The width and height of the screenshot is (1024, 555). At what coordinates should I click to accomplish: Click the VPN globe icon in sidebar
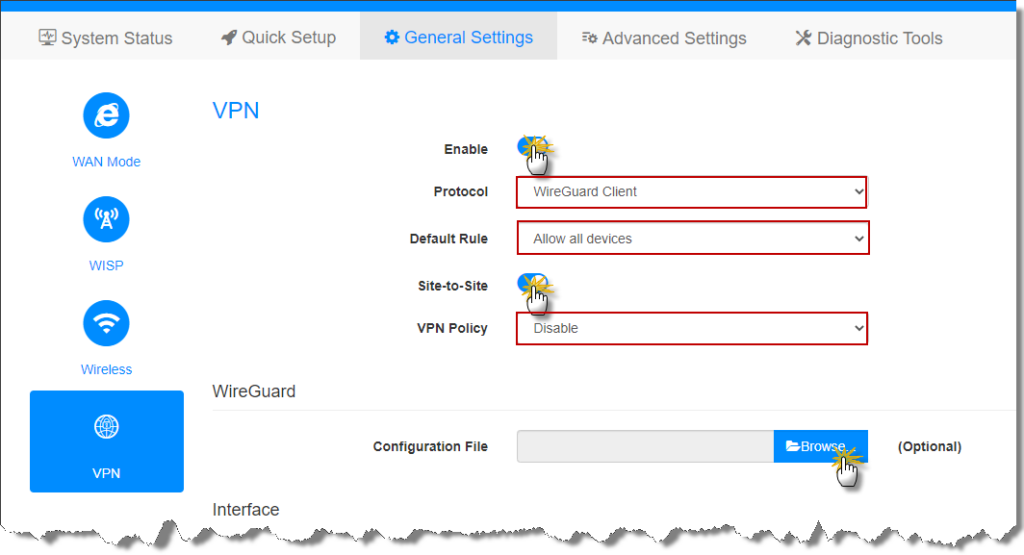tap(106, 427)
